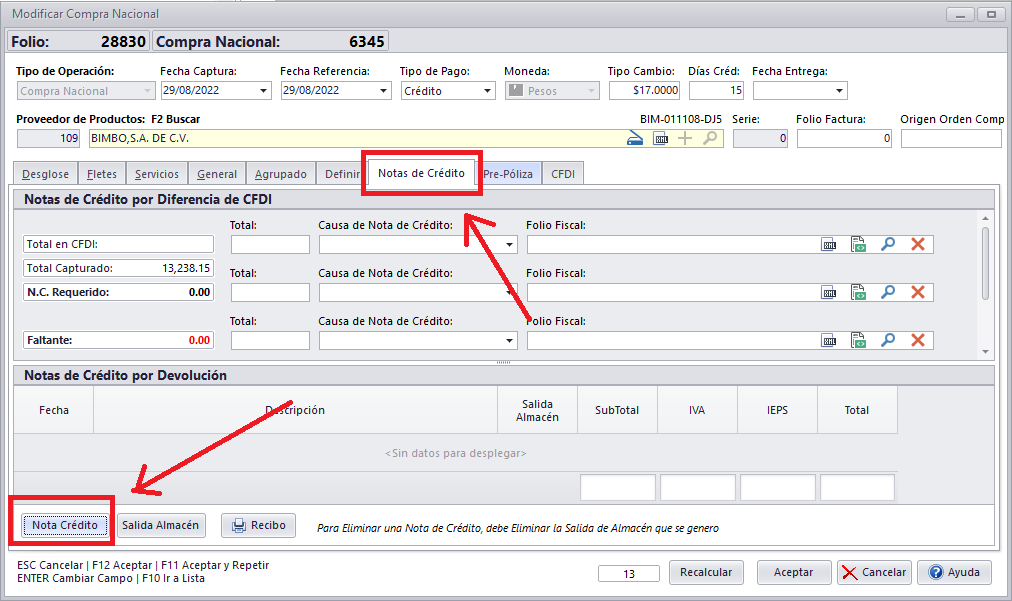Viewport: 1012px width, 601px height.
Task: Click magnifier search in second Folio Fiscal row
Action: pyautogui.click(x=887, y=292)
